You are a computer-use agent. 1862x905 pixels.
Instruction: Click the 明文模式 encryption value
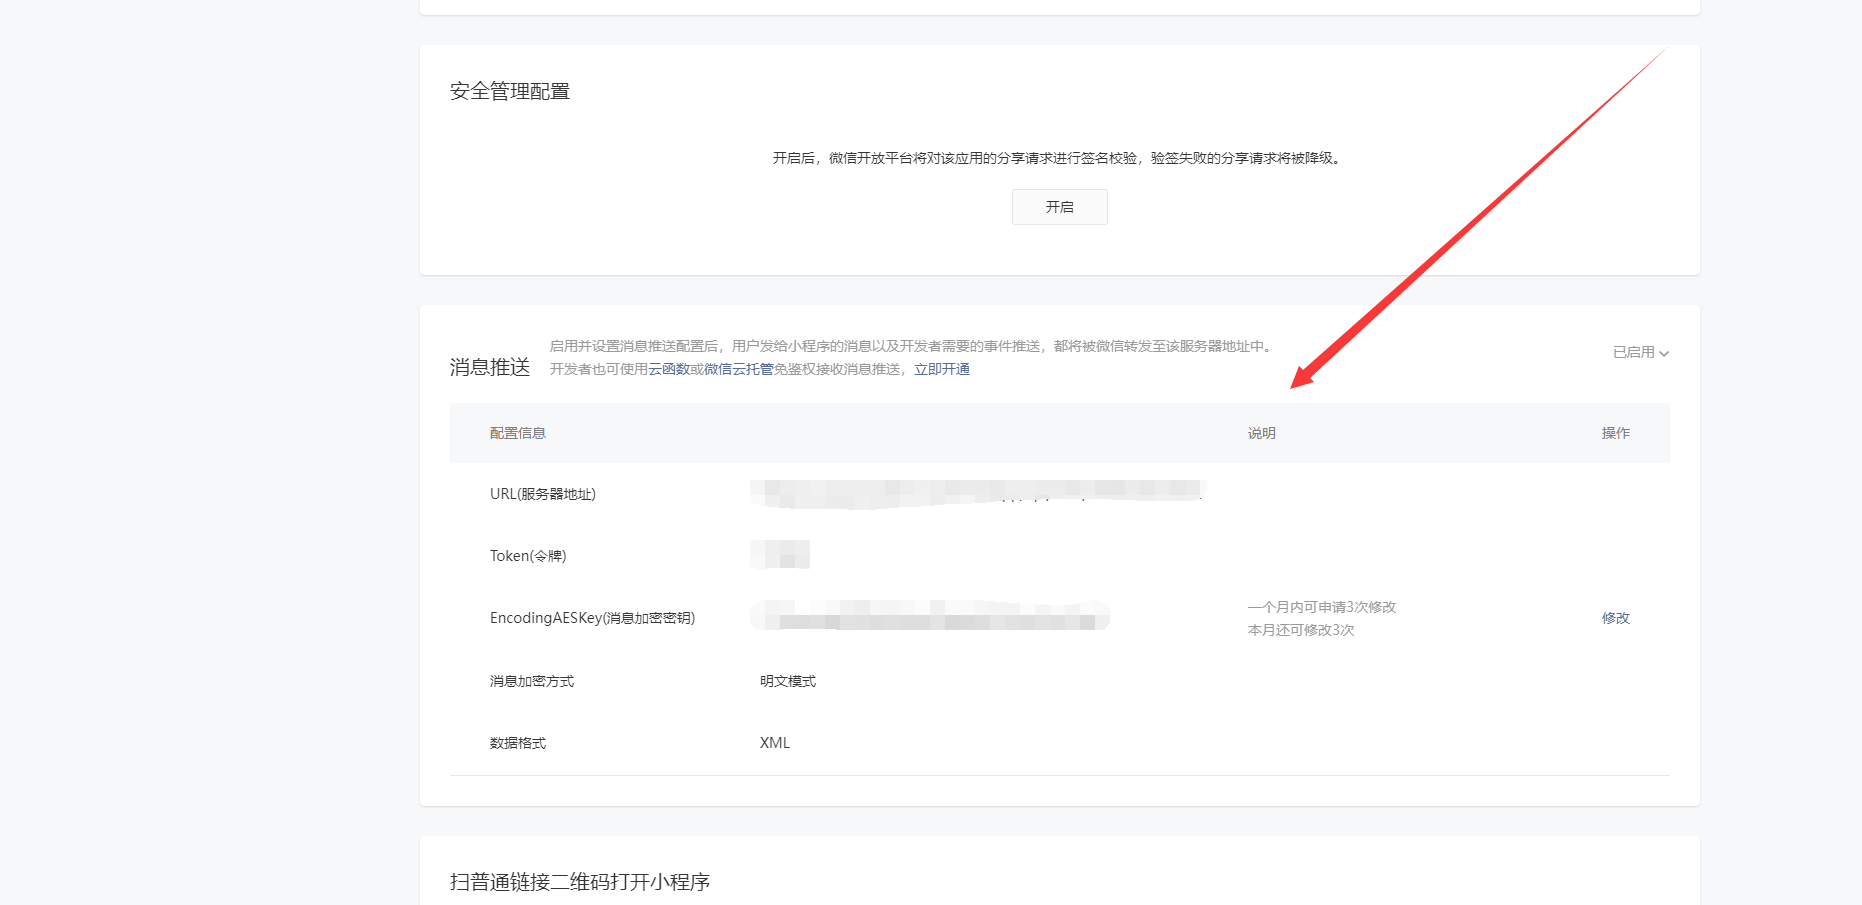tap(787, 681)
